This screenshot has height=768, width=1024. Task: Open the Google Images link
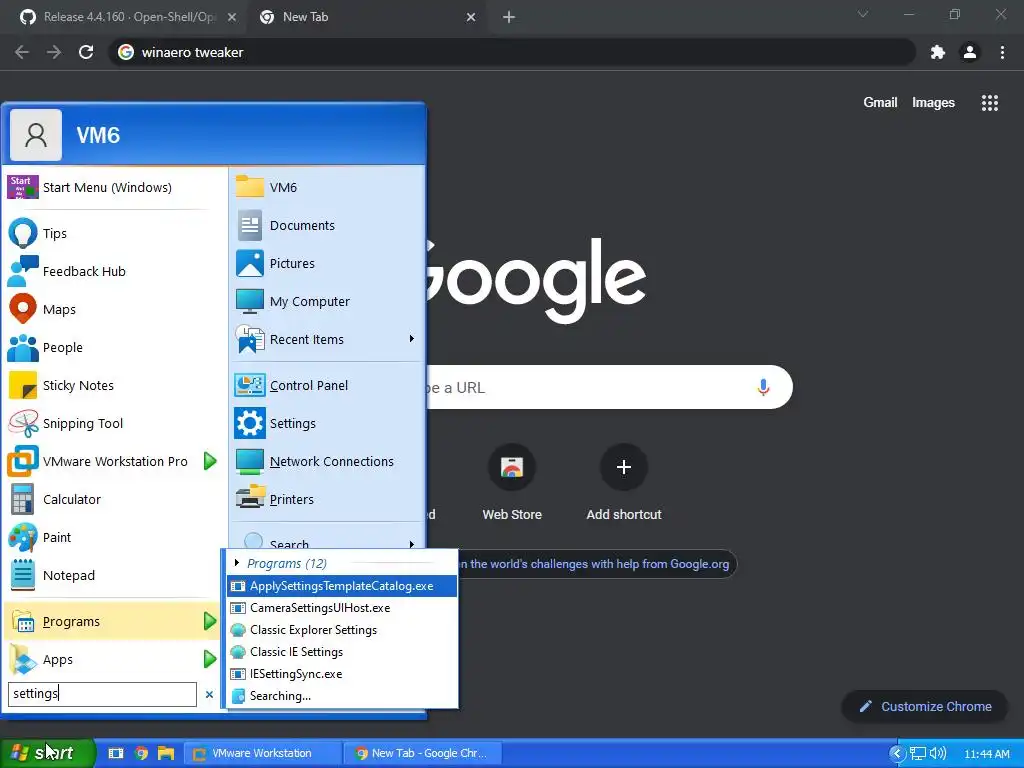pos(933,103)
